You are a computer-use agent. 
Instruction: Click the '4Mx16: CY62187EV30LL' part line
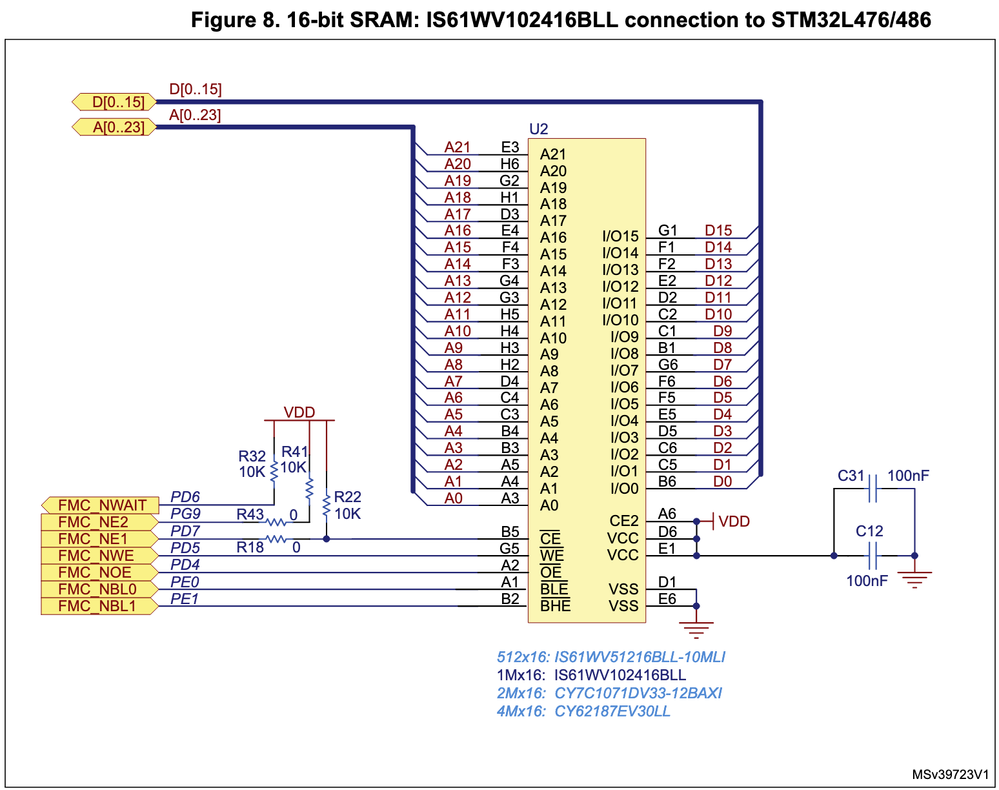[584, 711]
